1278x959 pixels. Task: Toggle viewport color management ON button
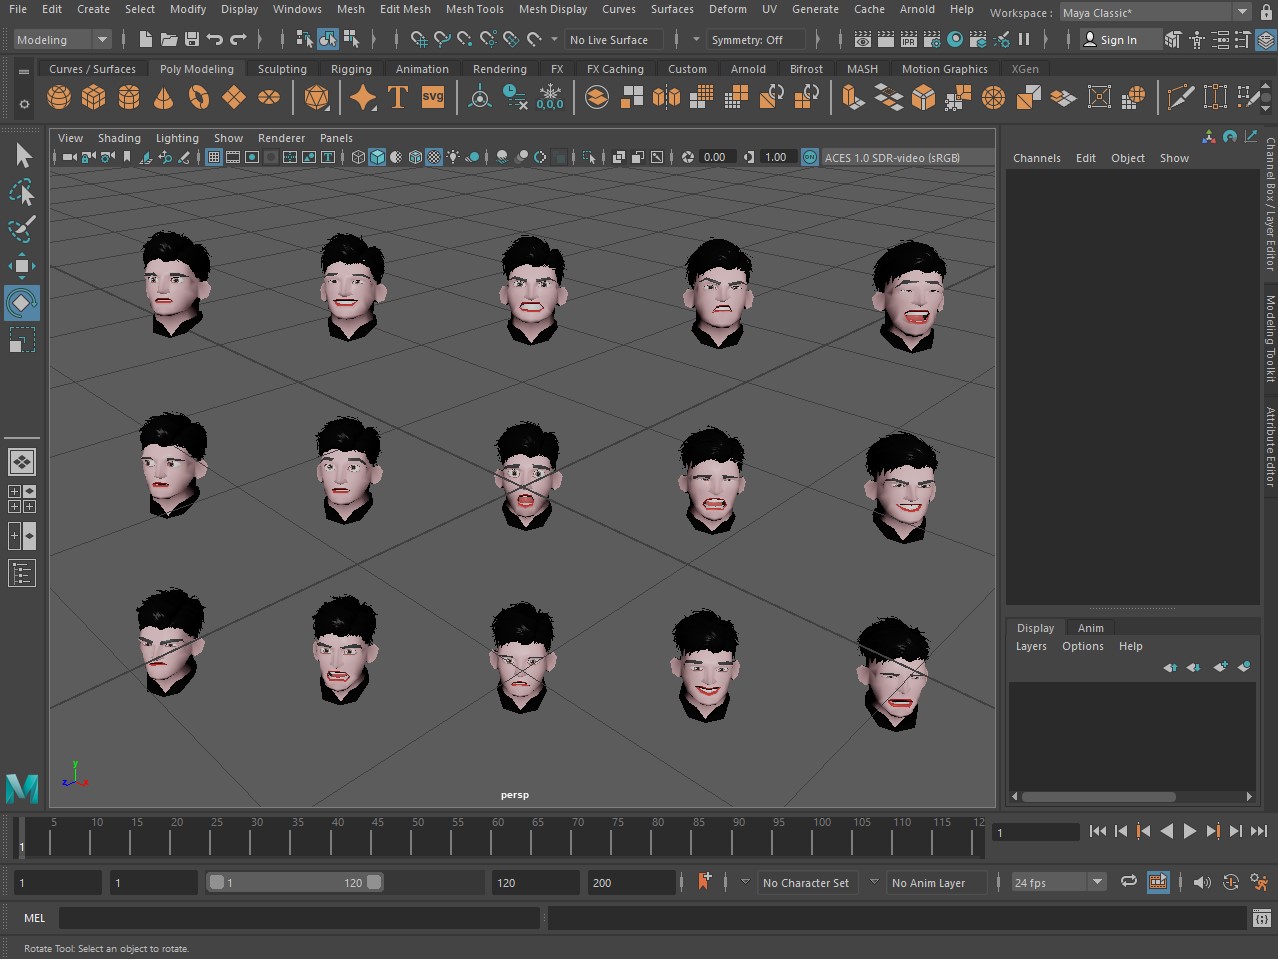[x=809, y=157]
